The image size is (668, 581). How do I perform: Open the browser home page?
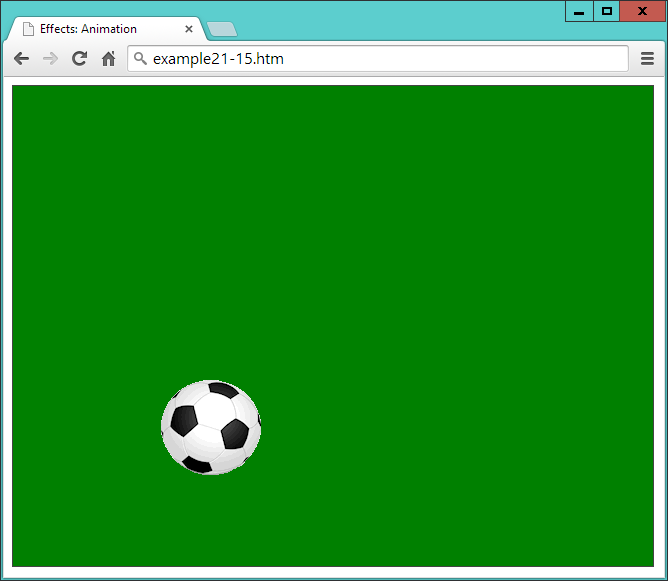[x=109, y=58]
